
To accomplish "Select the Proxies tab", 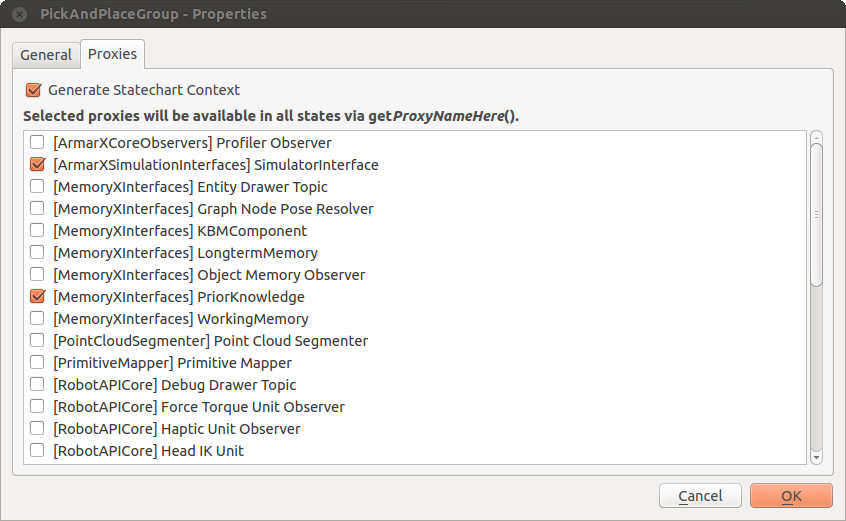I will 112,54.
